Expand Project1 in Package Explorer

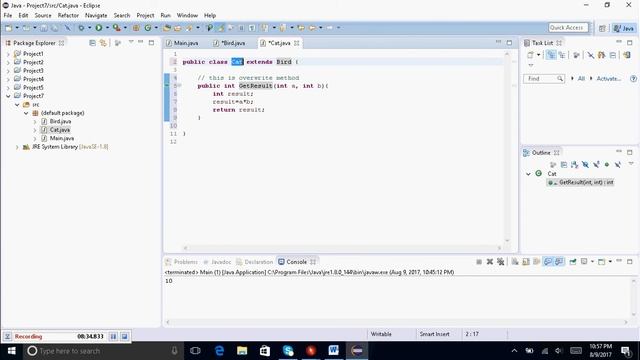click(x=8, y=54)
